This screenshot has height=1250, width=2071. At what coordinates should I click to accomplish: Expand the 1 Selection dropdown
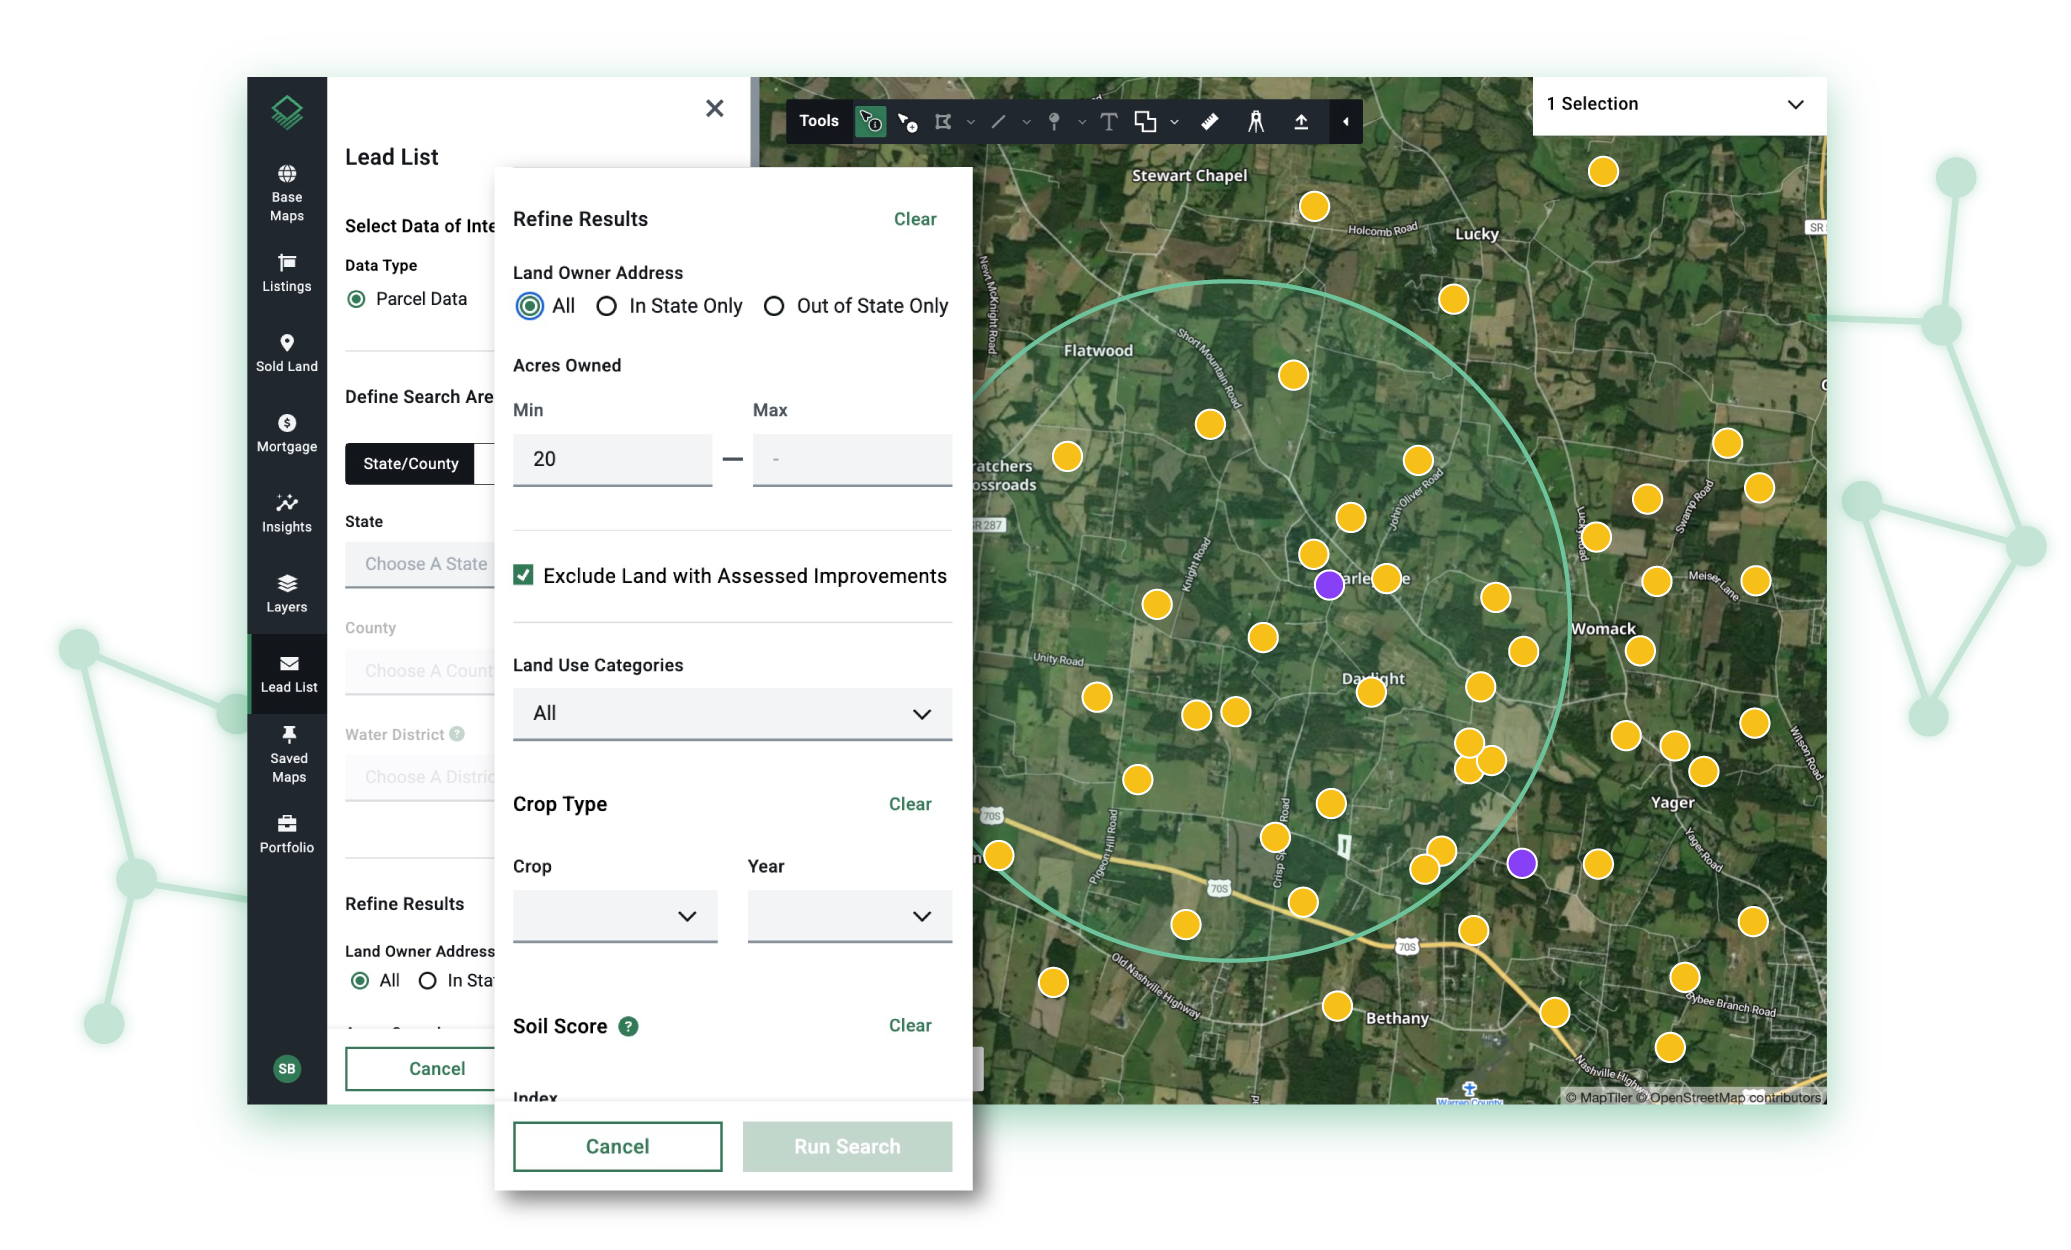[x=1679, y=104]
